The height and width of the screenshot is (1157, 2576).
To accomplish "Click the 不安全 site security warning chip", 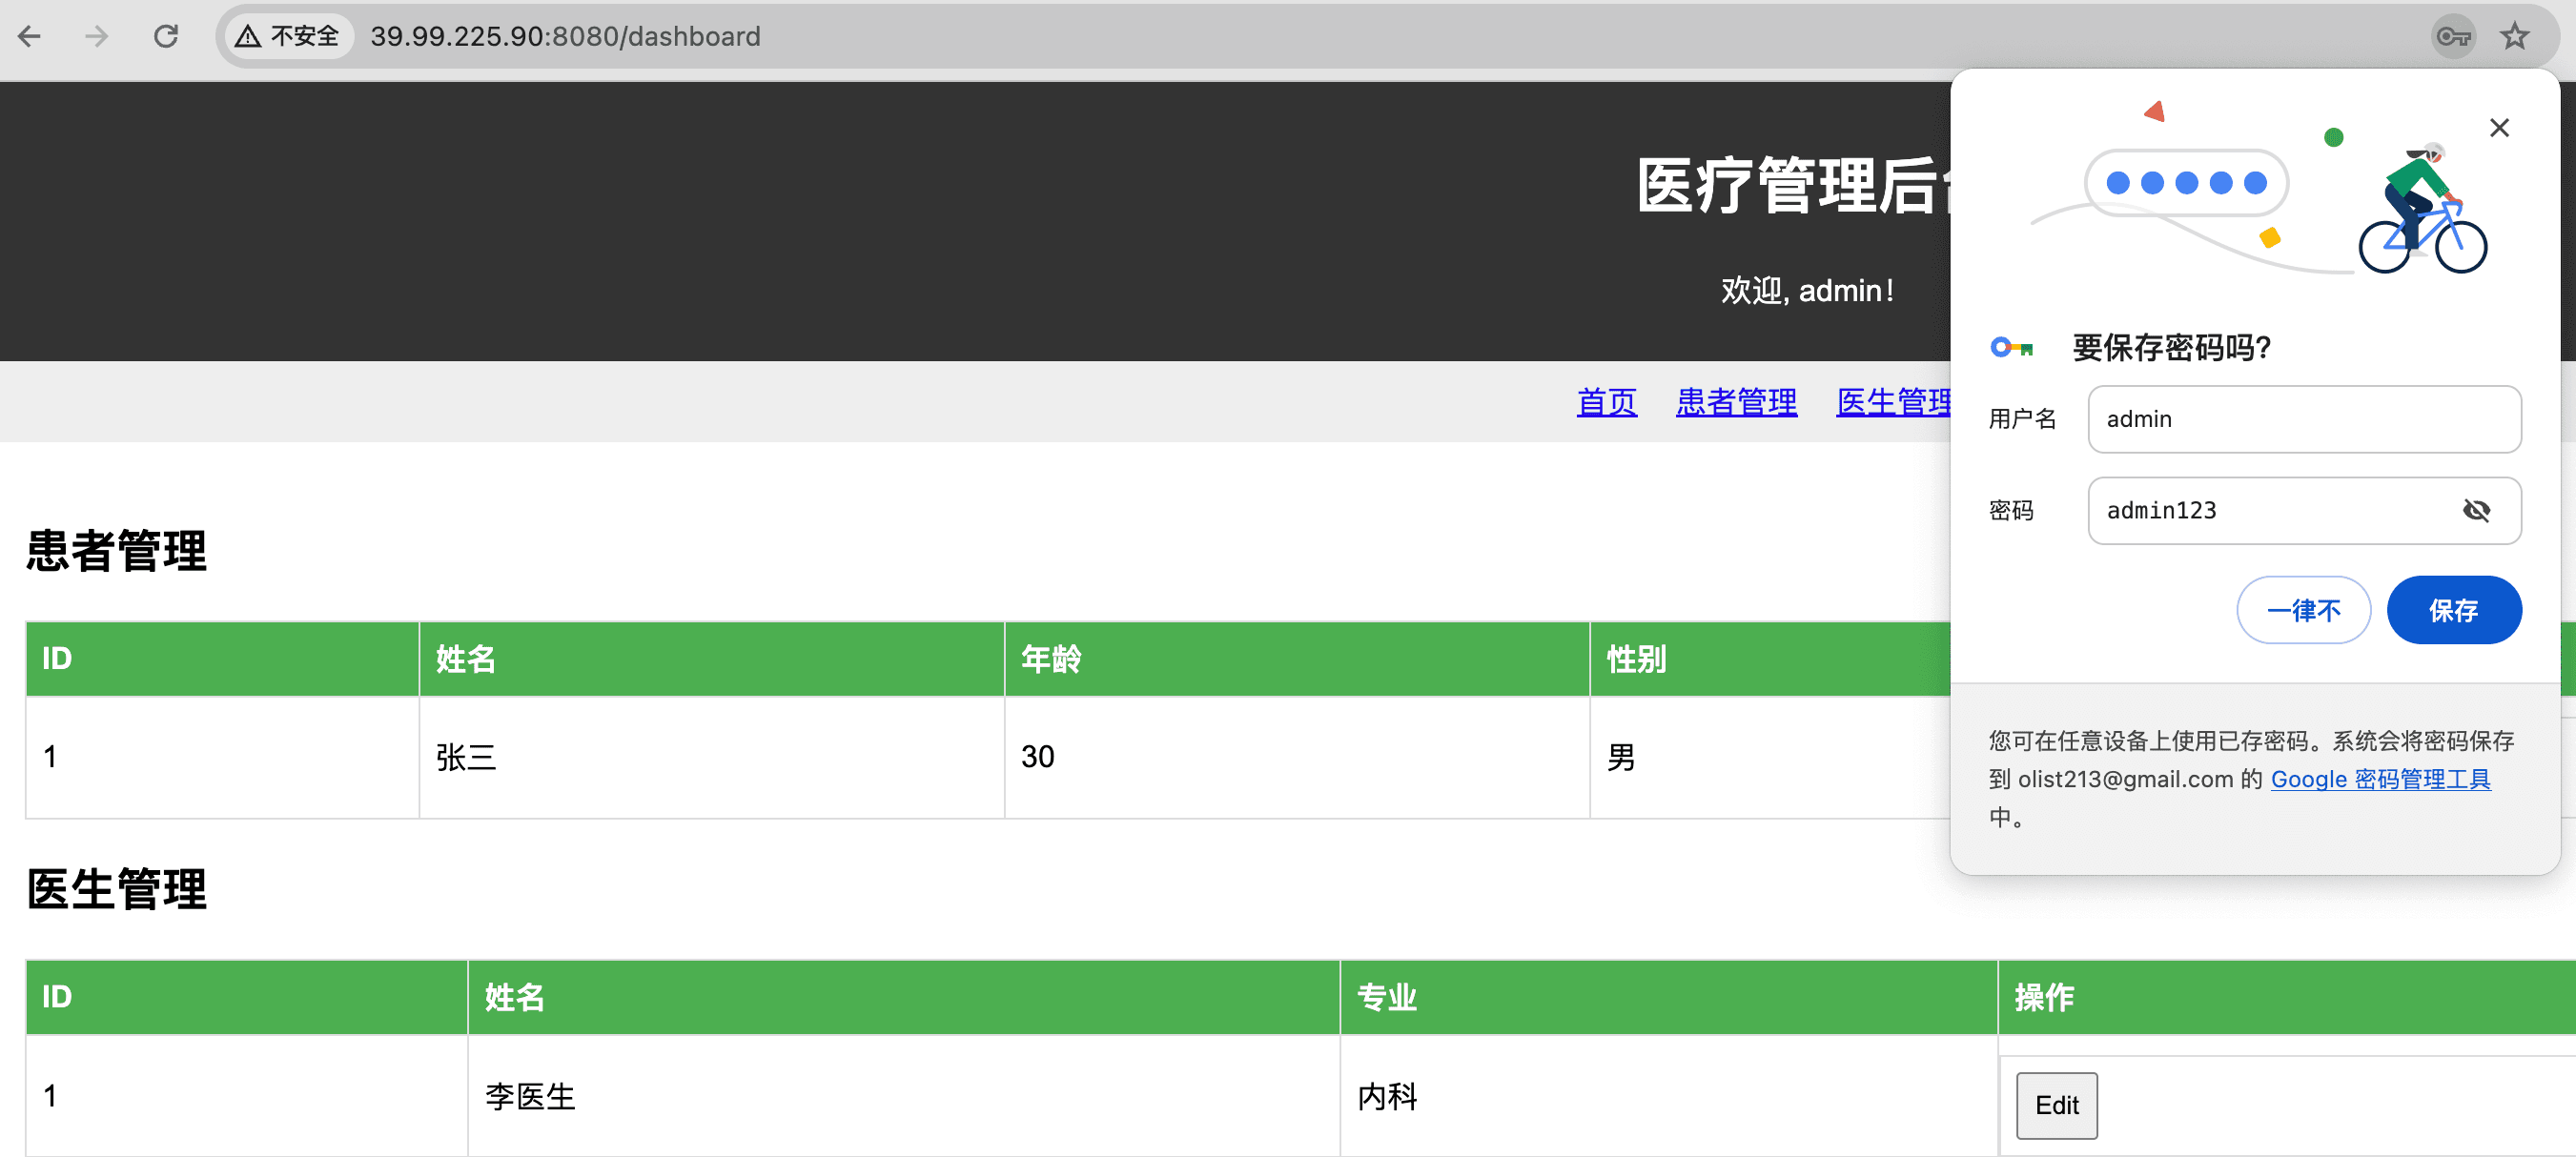I will click(x=289, y=37).
